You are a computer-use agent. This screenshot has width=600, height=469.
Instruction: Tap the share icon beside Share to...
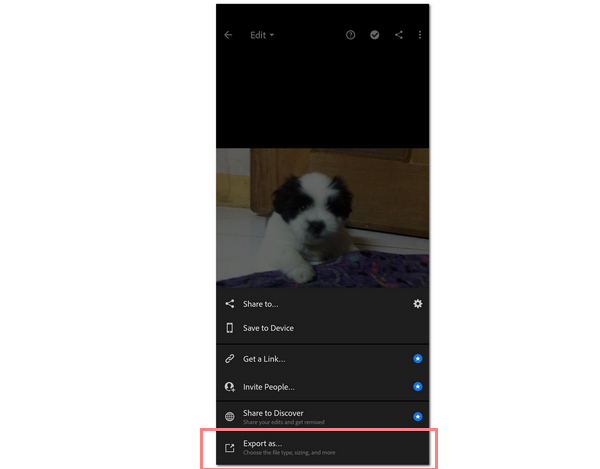tap(230, 304)
